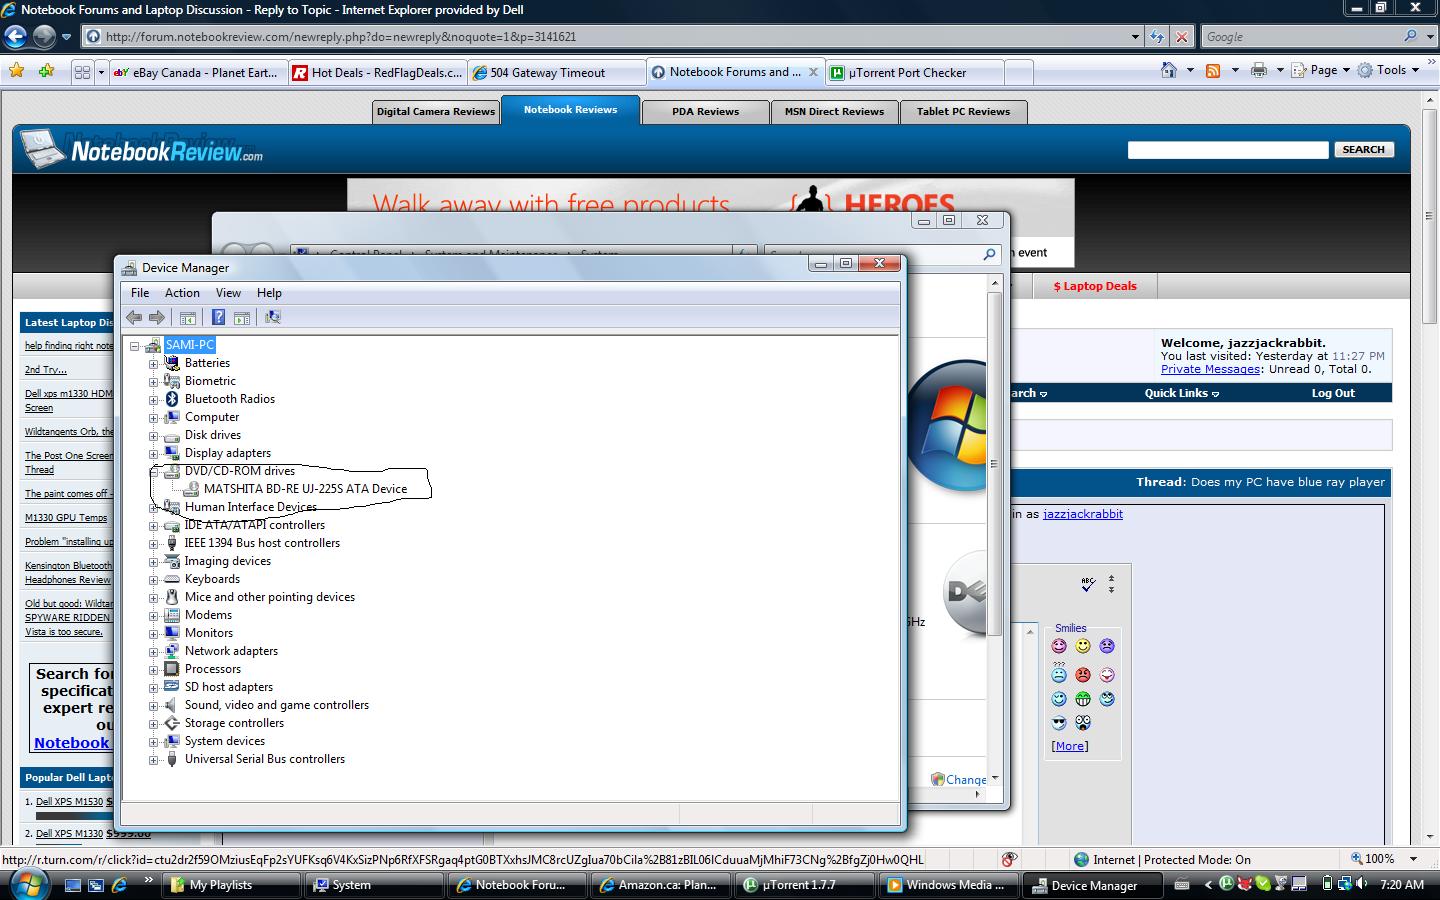Switch to Hot Deals RedFlagDeals tab
Screen dimensions: 1440x900
(377, 72)
